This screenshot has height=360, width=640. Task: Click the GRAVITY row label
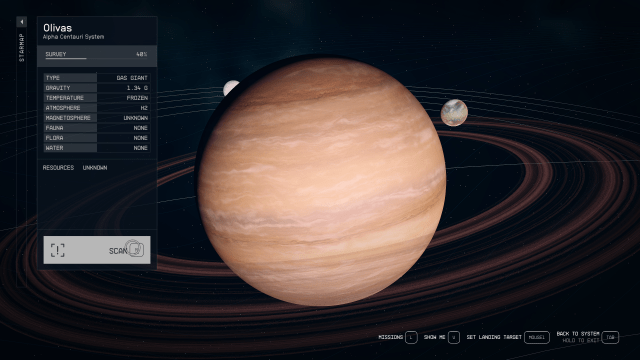coord(58,88)
